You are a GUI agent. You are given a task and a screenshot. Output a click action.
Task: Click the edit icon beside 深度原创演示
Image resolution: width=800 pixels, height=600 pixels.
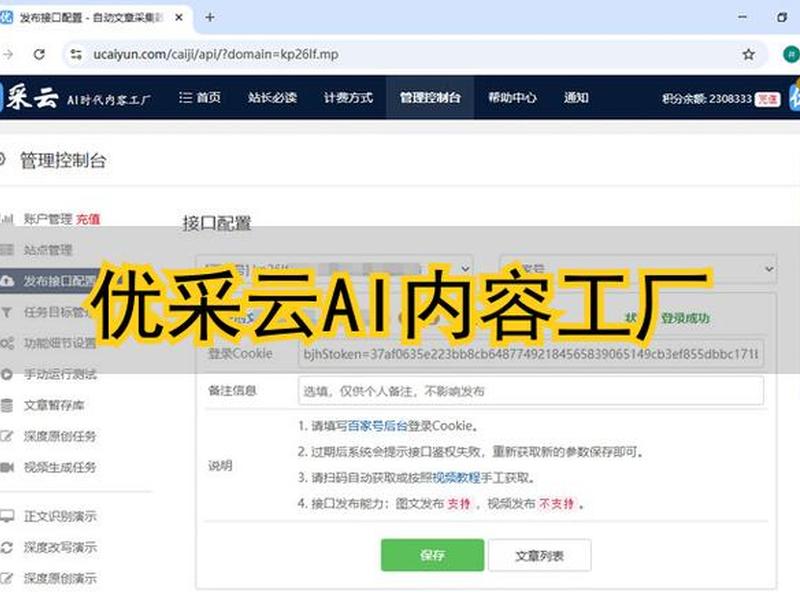click(7, 579)
